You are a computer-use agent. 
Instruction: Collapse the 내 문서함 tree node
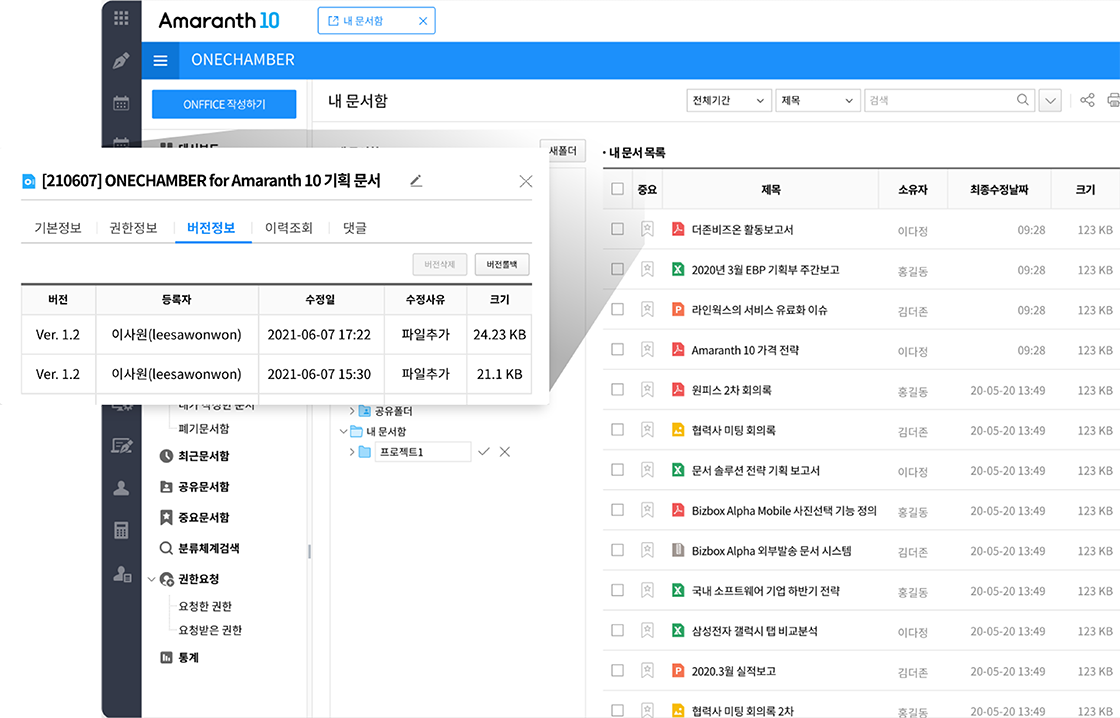344,432
